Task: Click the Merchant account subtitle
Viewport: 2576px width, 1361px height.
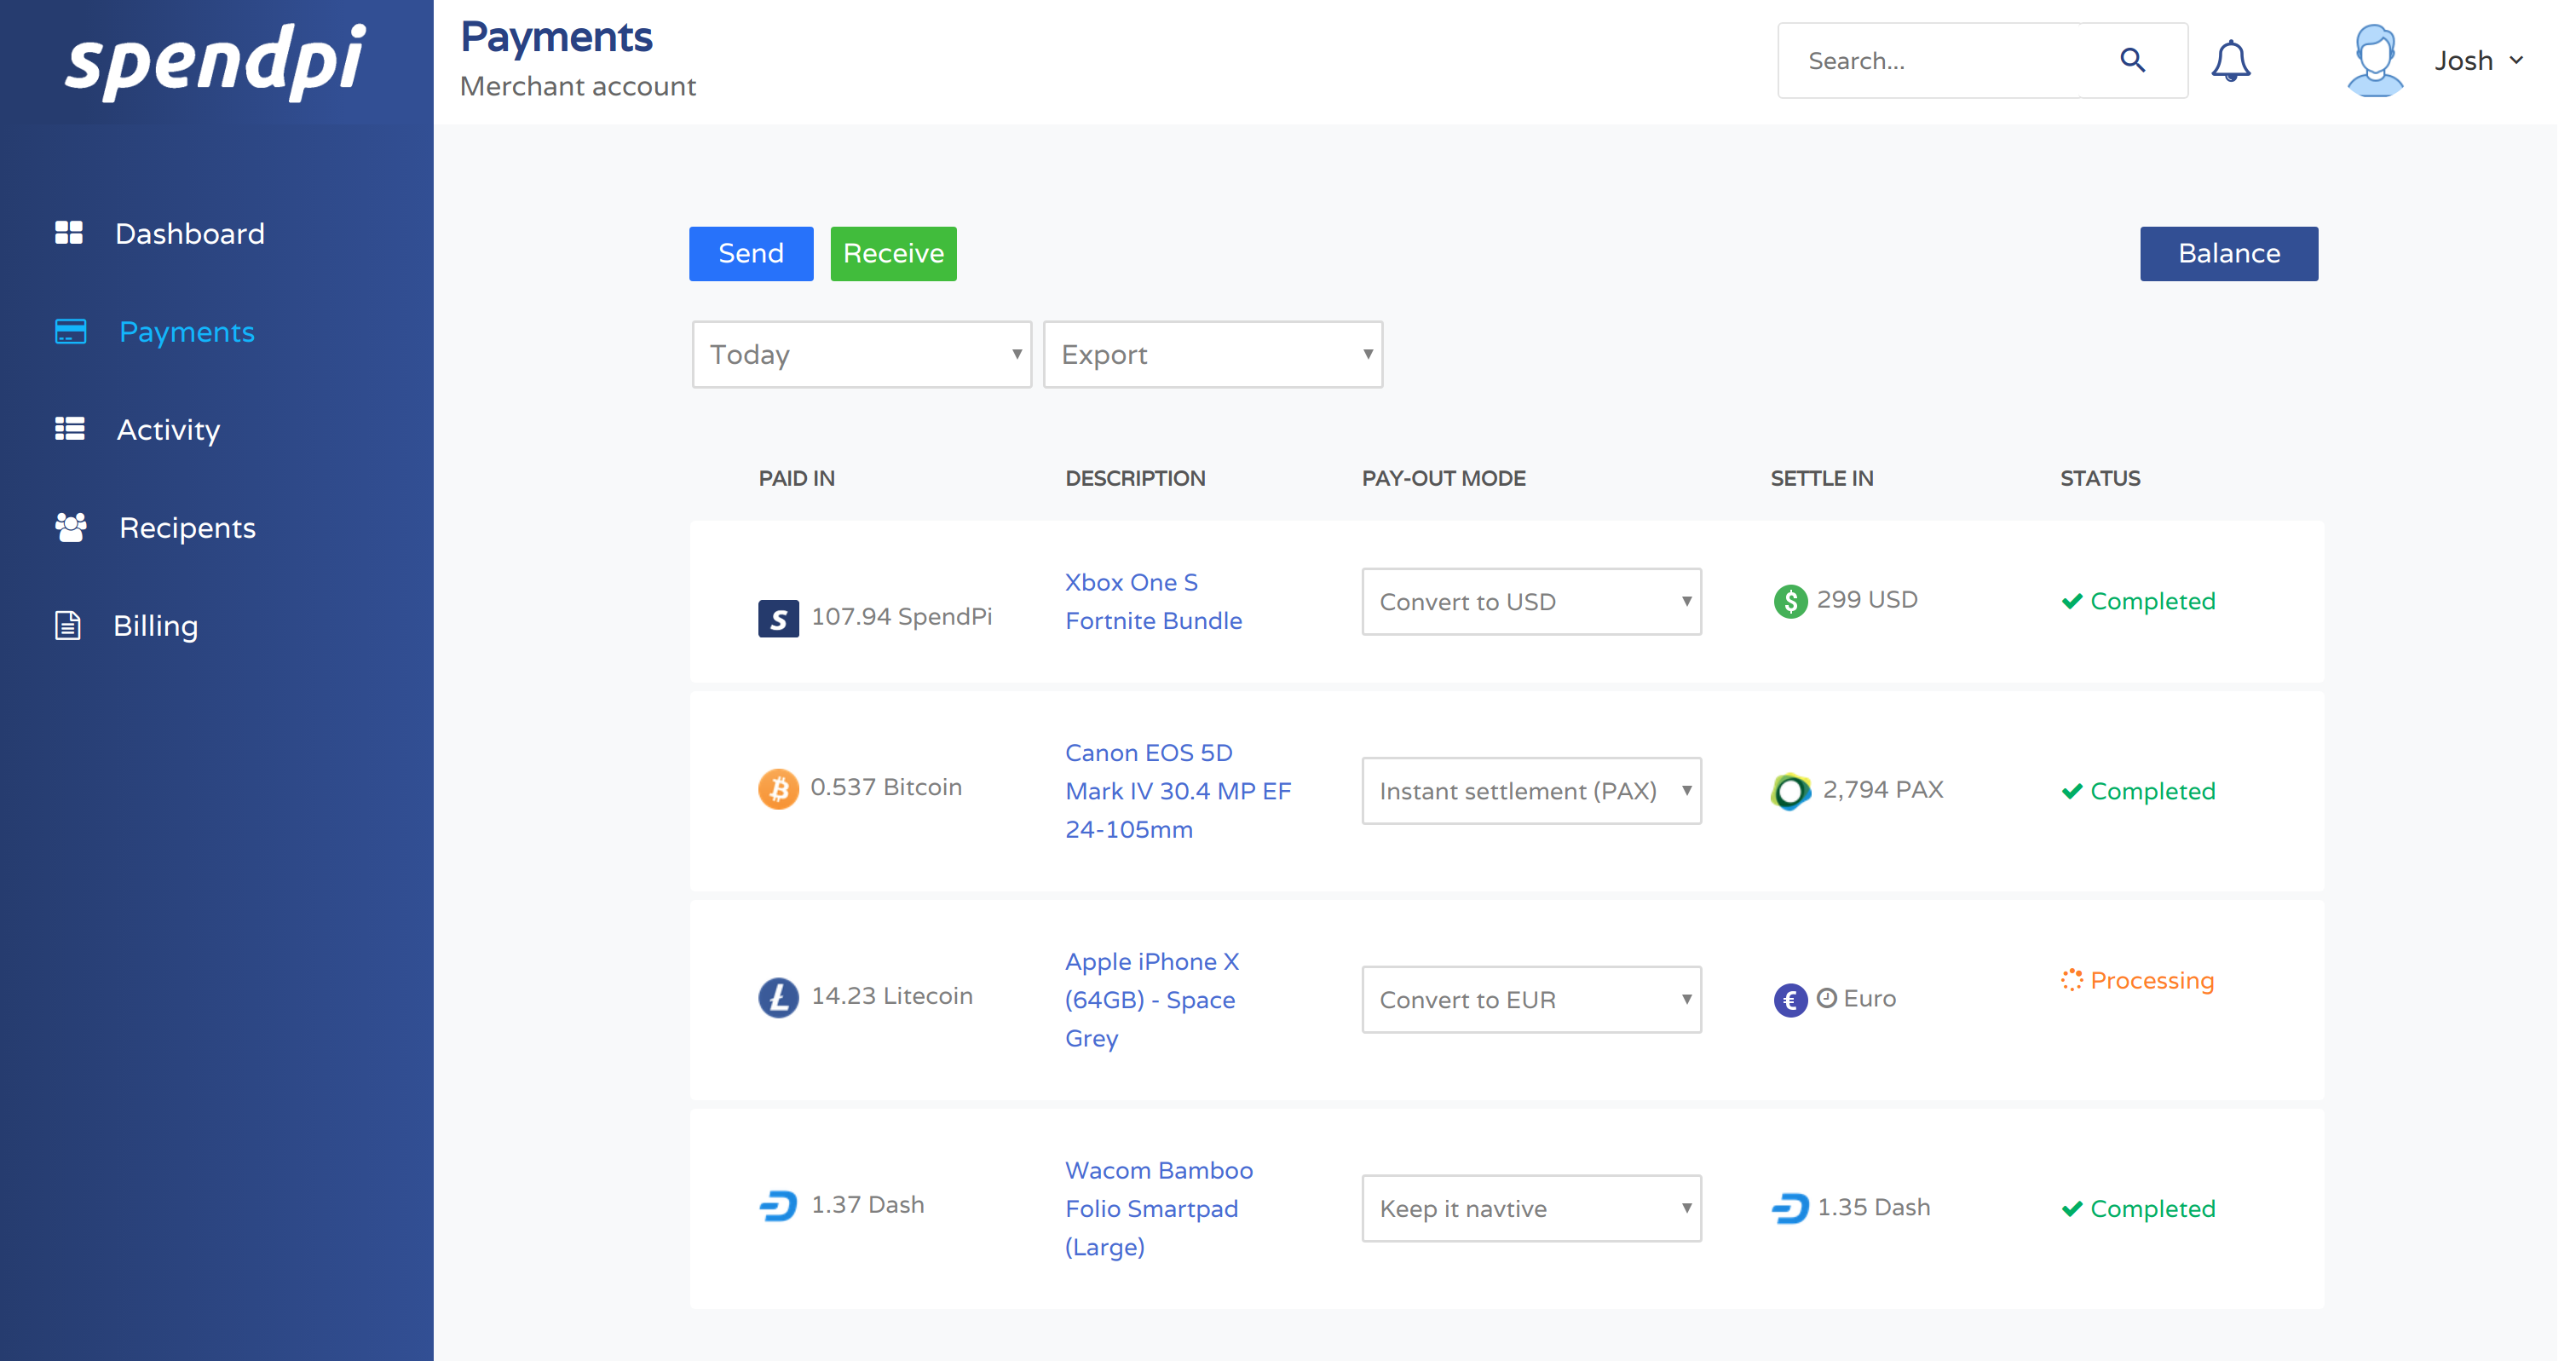Action: [x=577, y=86]
